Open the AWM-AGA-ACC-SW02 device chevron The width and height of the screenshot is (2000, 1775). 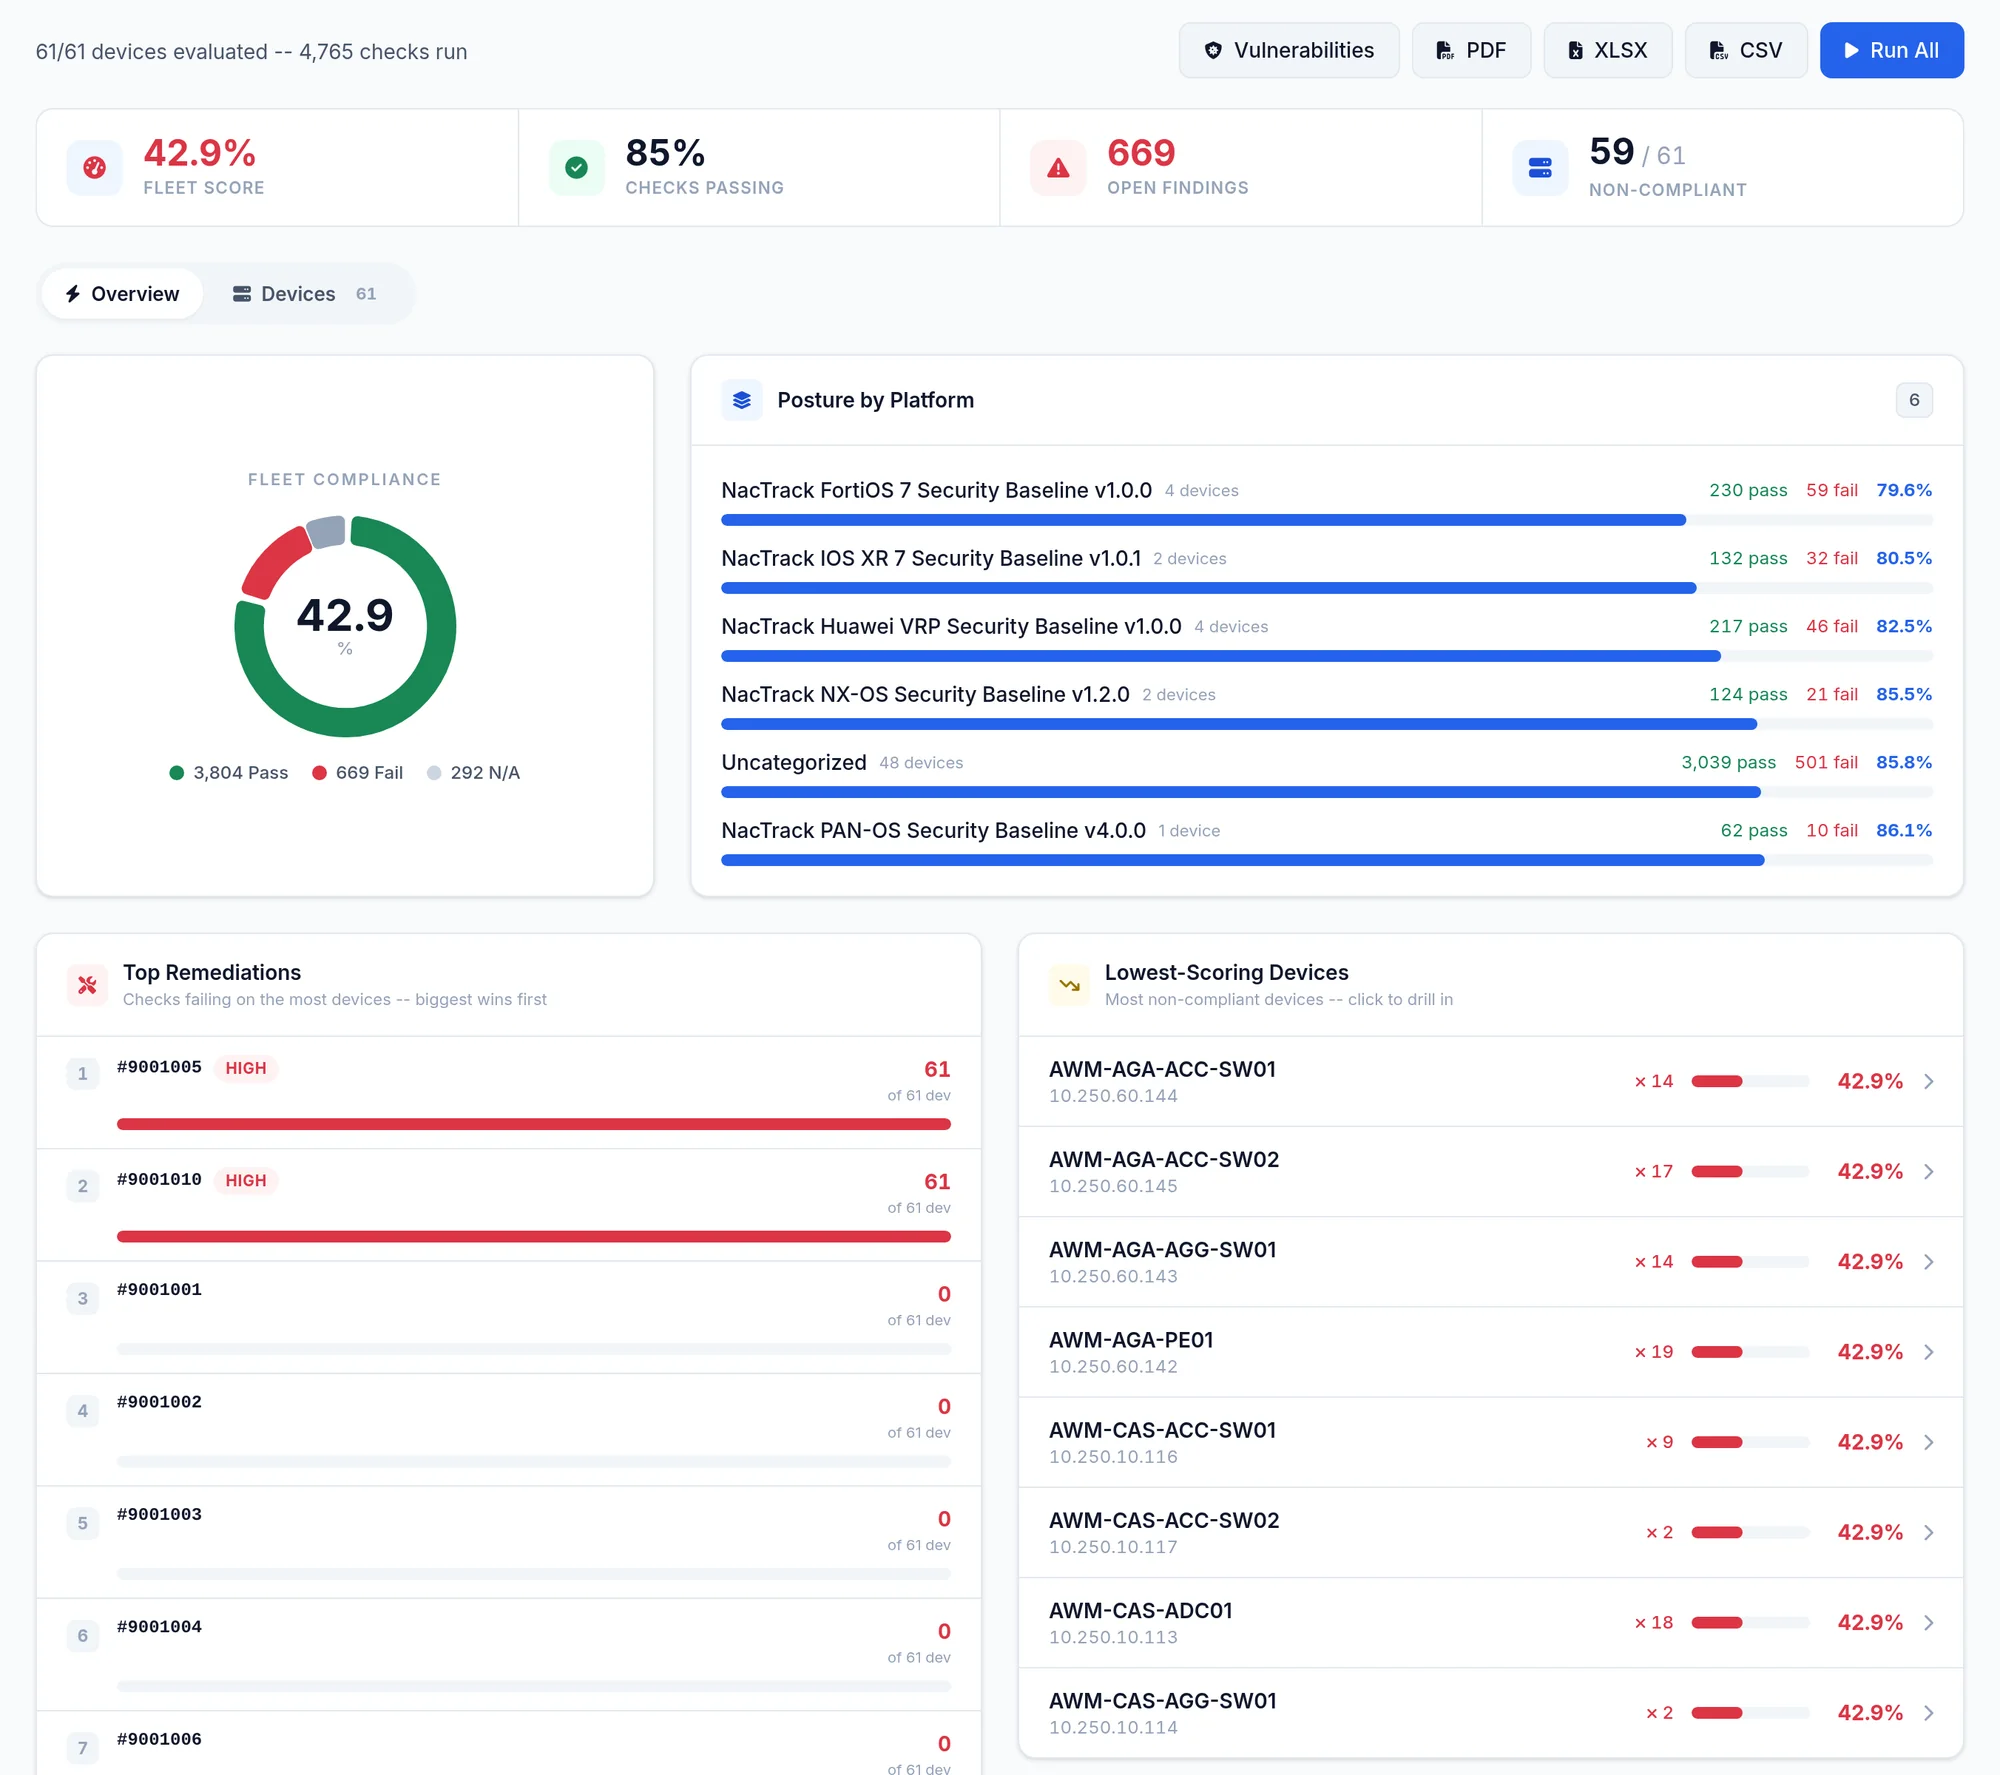[1929, 1171]
